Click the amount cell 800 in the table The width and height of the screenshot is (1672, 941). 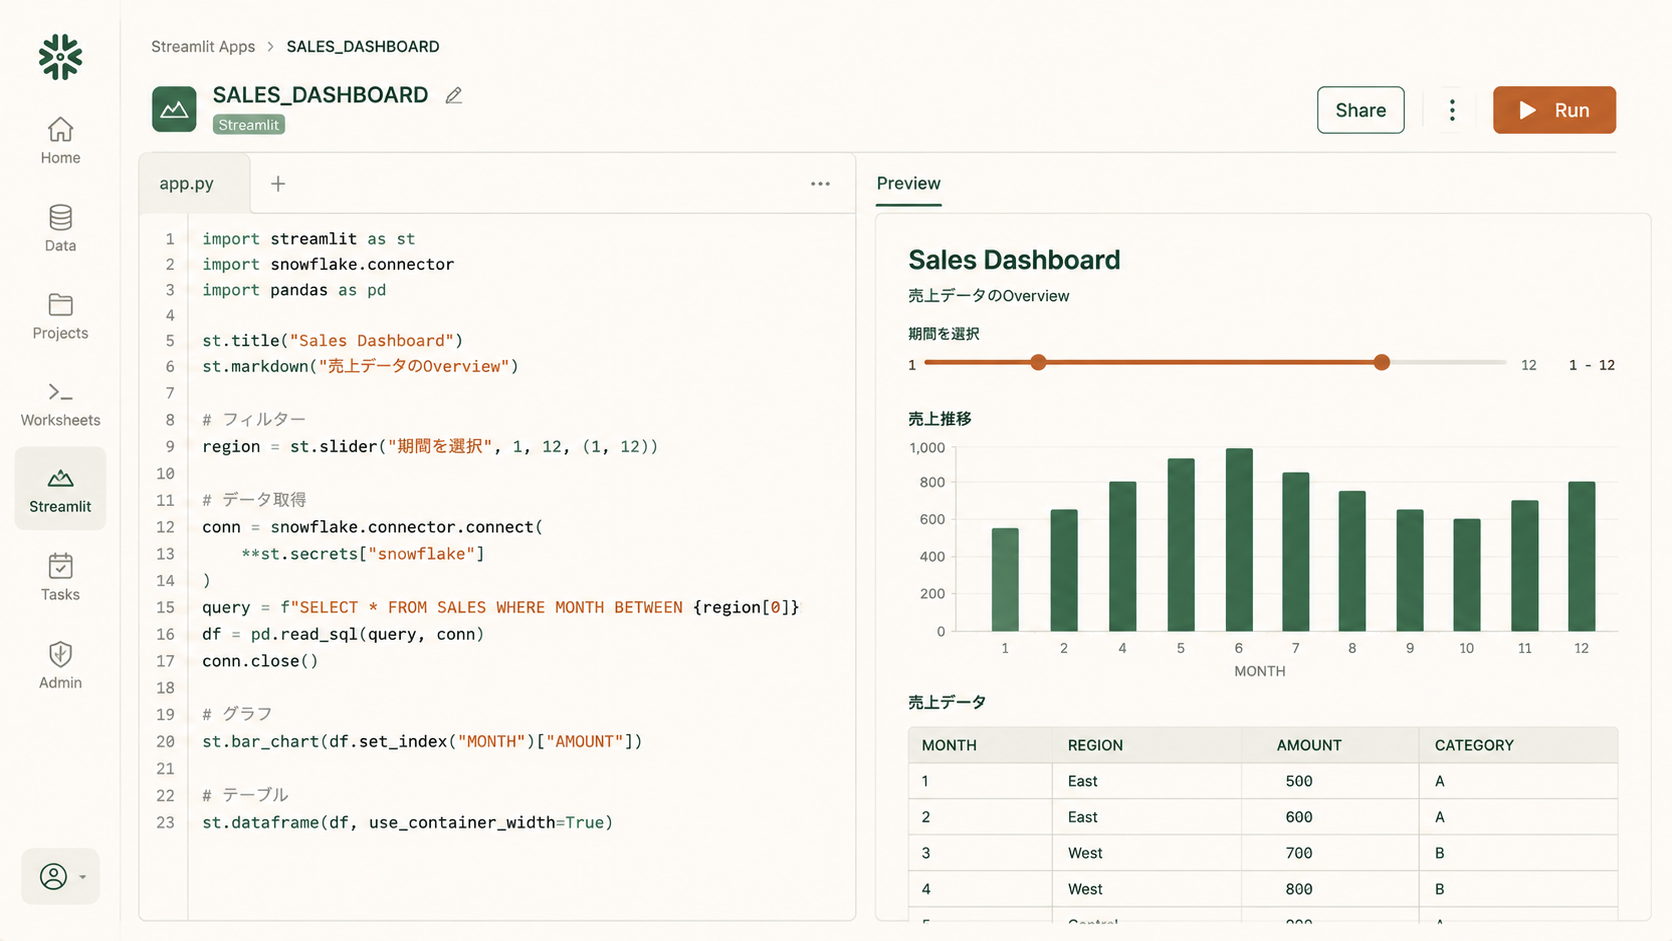point(1299,889)
